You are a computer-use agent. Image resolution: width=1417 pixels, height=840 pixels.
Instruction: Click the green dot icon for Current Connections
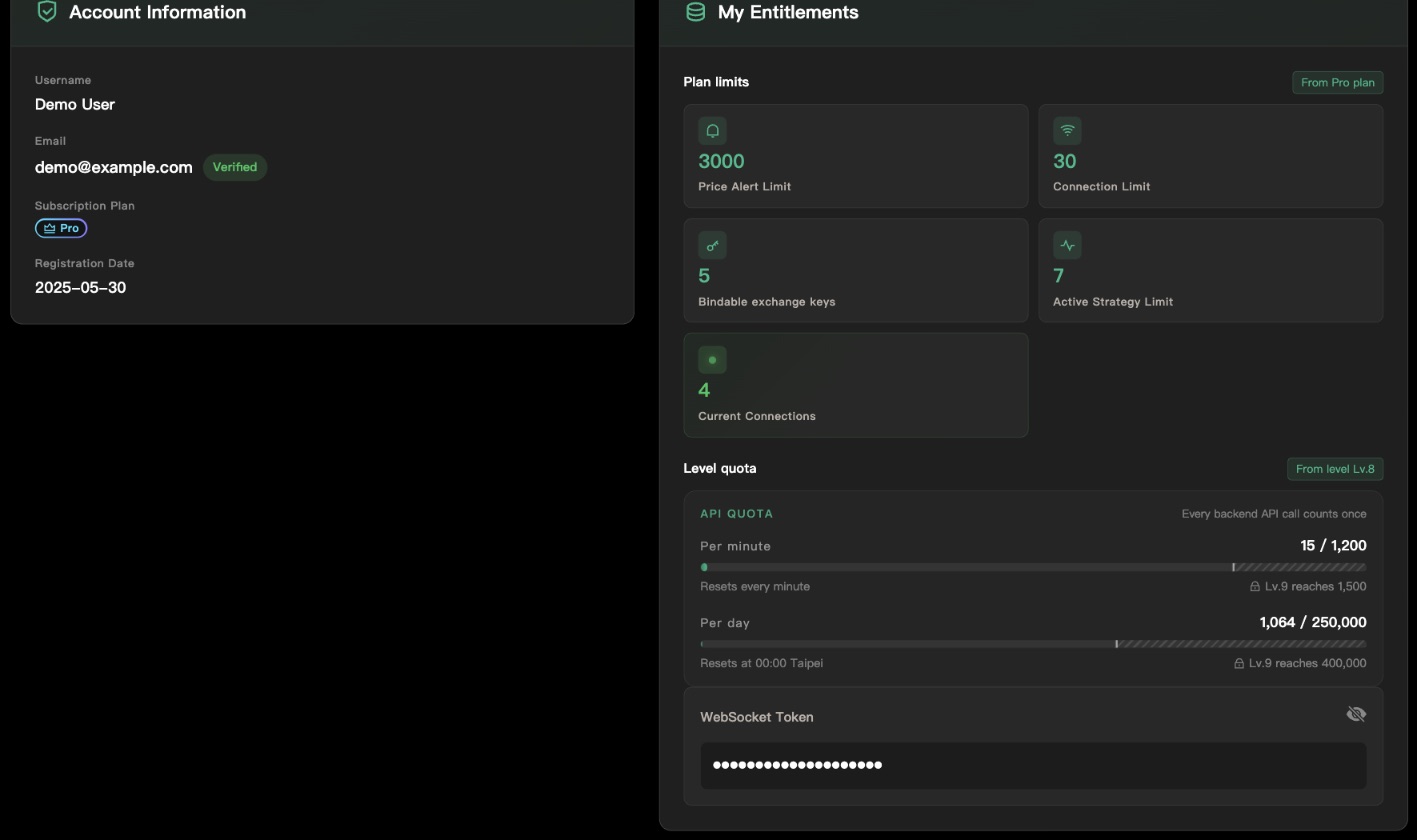(712, 360)
